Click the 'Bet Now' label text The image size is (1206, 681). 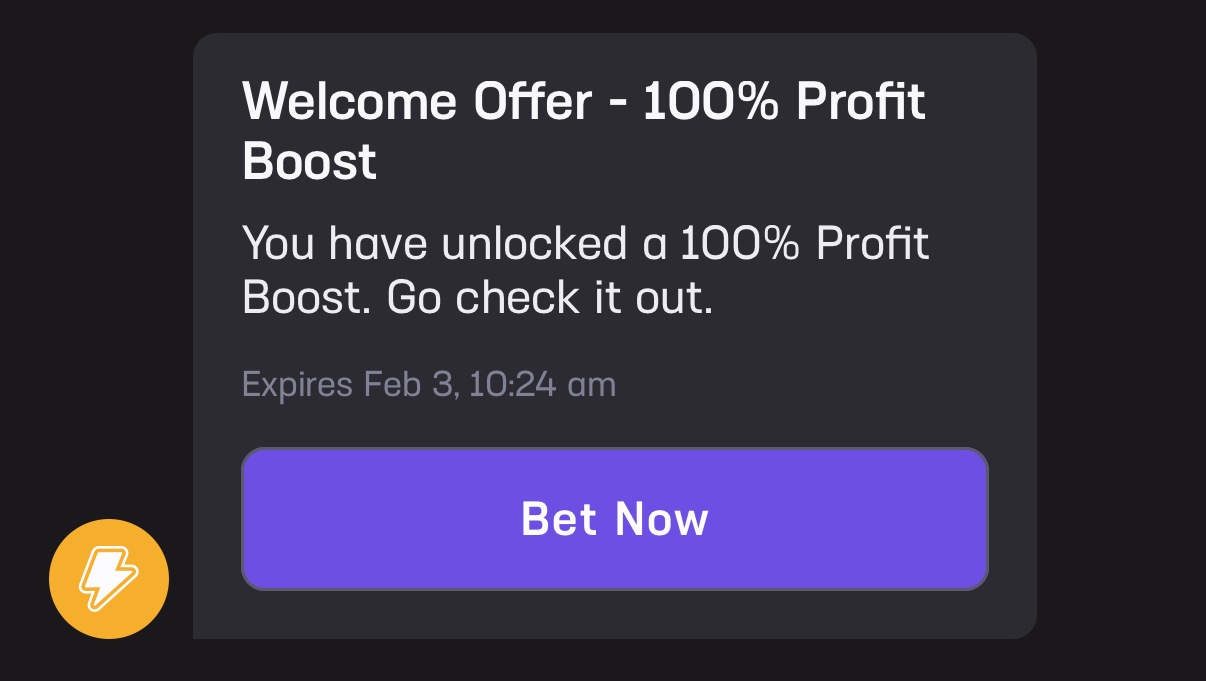click(x=614, y=519)
